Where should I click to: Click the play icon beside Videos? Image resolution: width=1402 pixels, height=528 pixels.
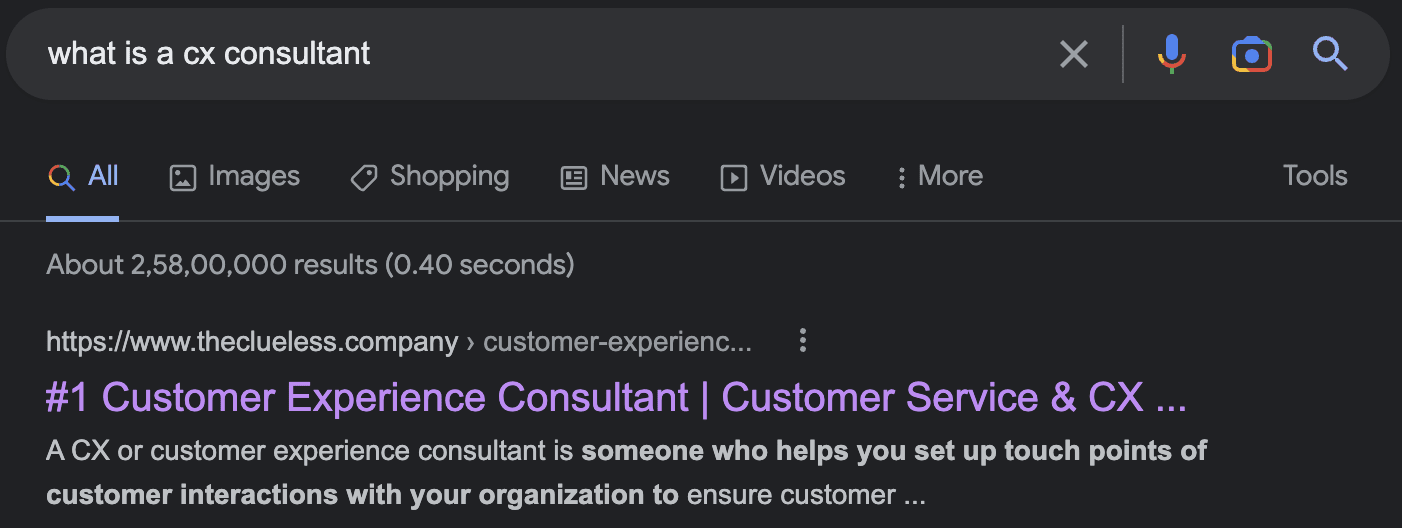pos(734,178)
